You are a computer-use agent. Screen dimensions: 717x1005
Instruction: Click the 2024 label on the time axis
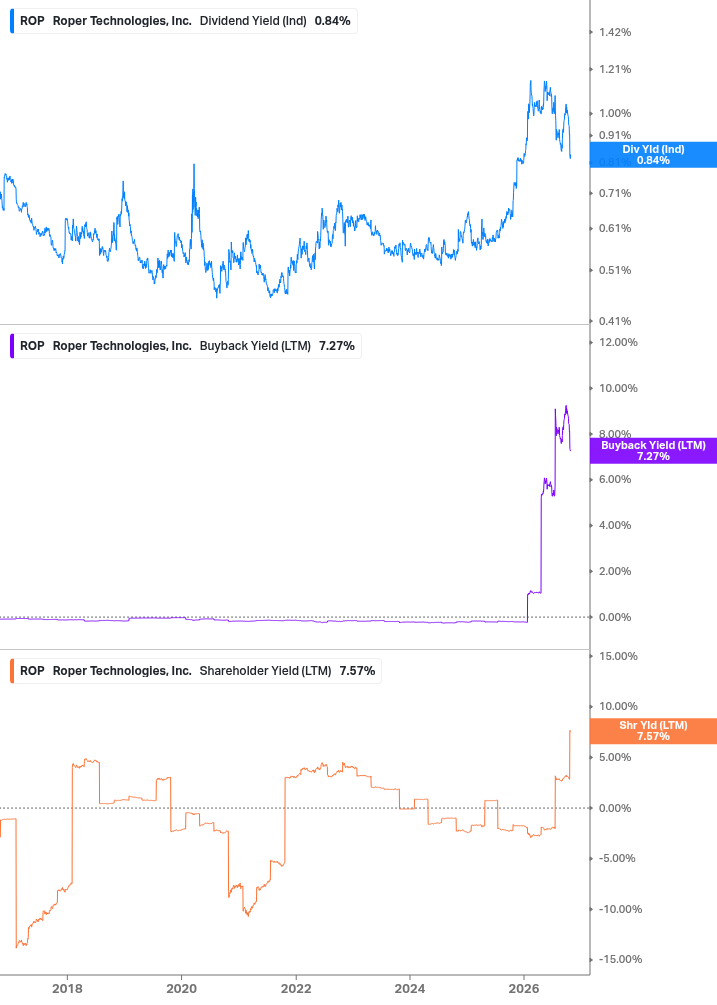pyautogui.click(x=410, y=988)
